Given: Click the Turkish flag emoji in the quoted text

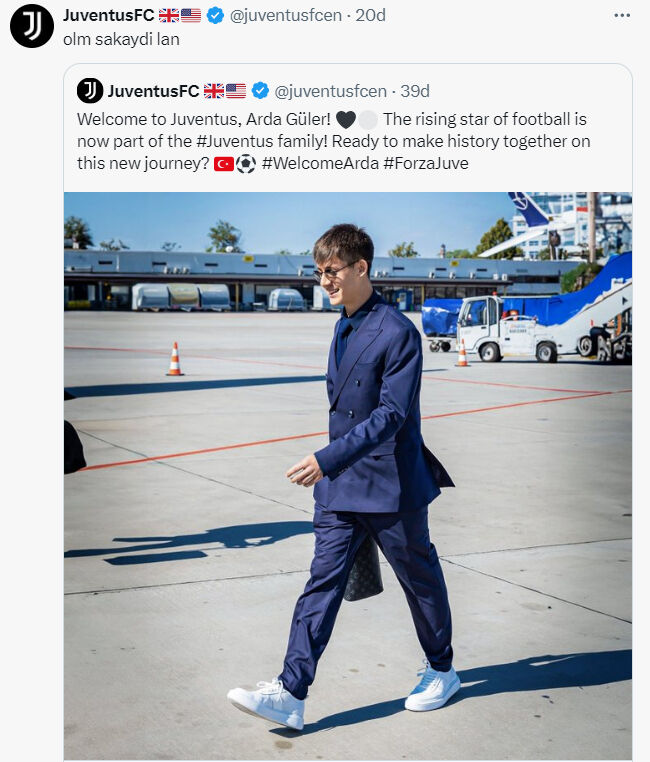Looking at the screenshot, I should (223, 163).
